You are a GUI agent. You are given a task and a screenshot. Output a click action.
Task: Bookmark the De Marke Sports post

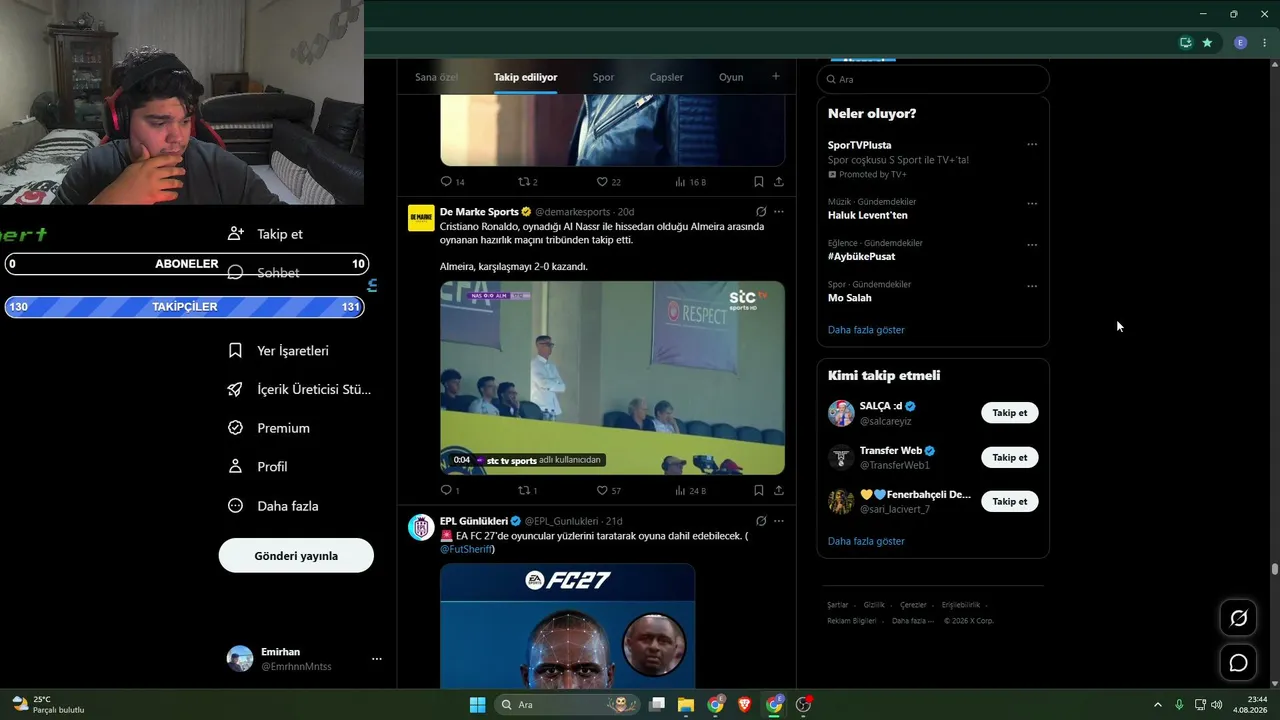pos(759,491)
